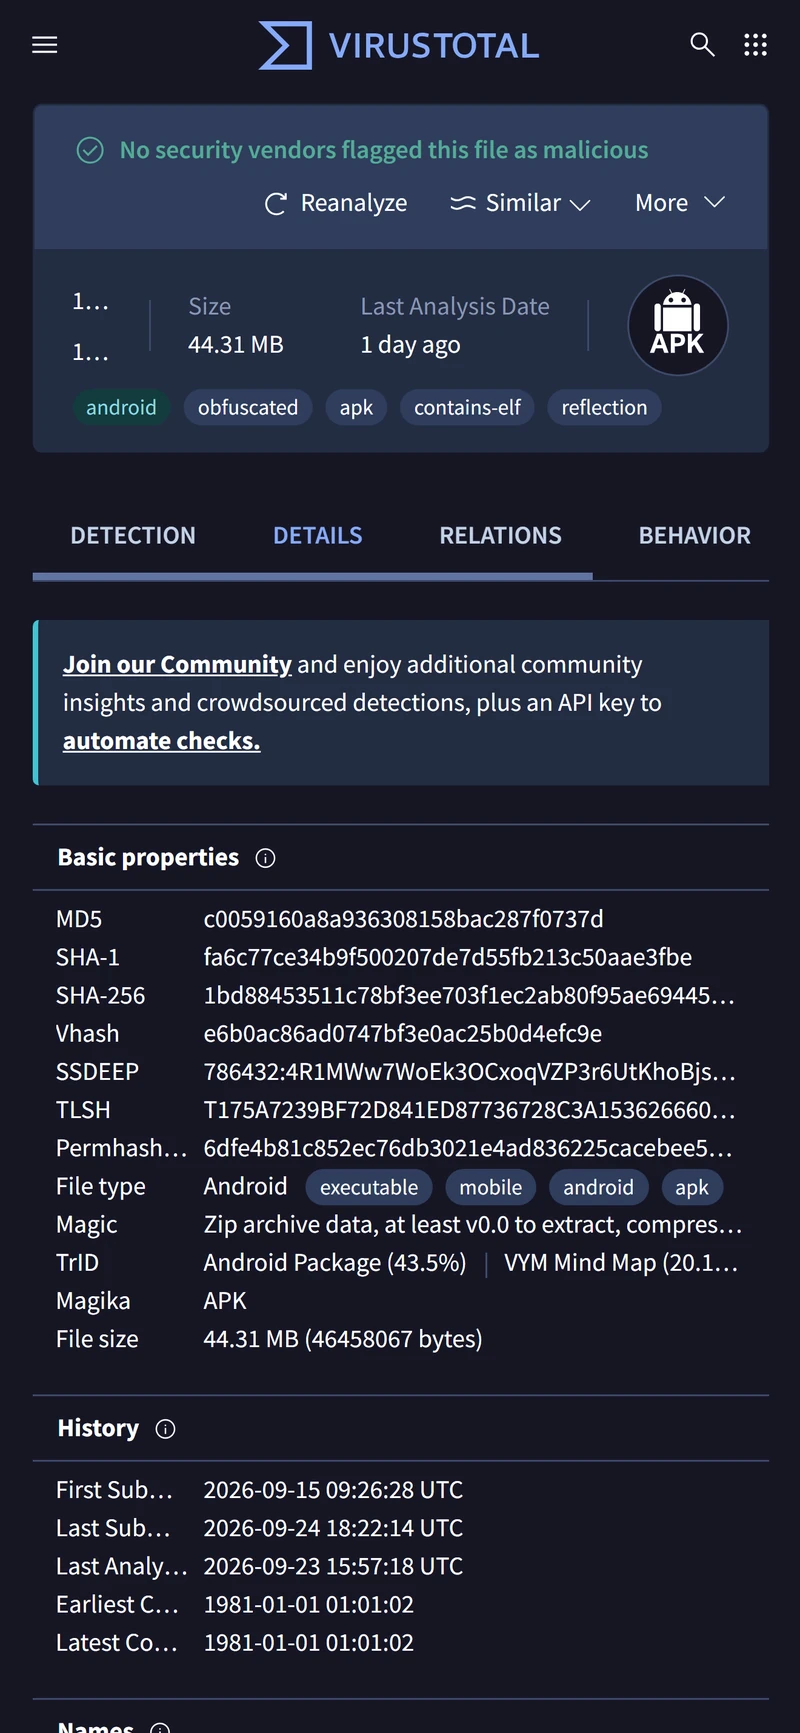Select the SSDEEP value starting 786432
This screenshot has height=1733, width=800.
(469, 1072)
